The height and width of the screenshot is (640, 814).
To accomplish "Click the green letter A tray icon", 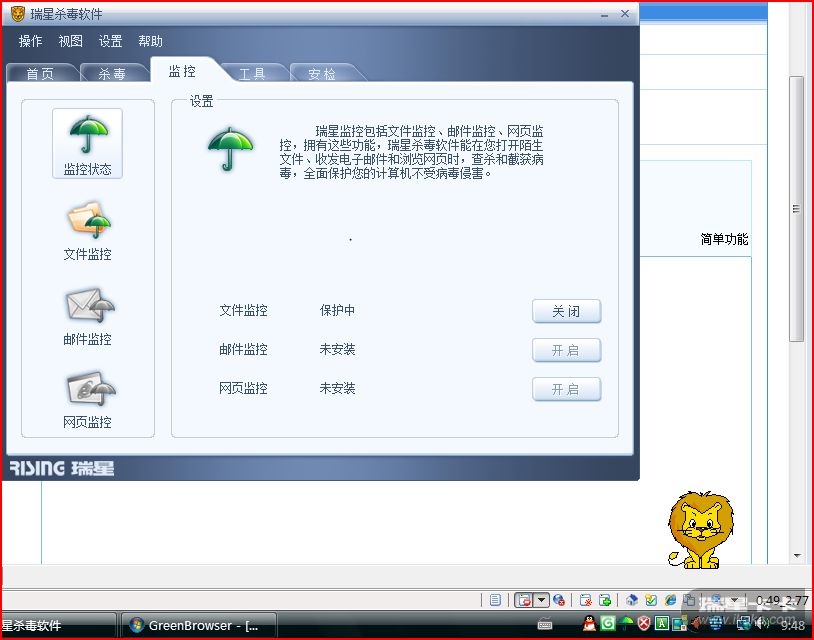I will click(x=661, y=623).
